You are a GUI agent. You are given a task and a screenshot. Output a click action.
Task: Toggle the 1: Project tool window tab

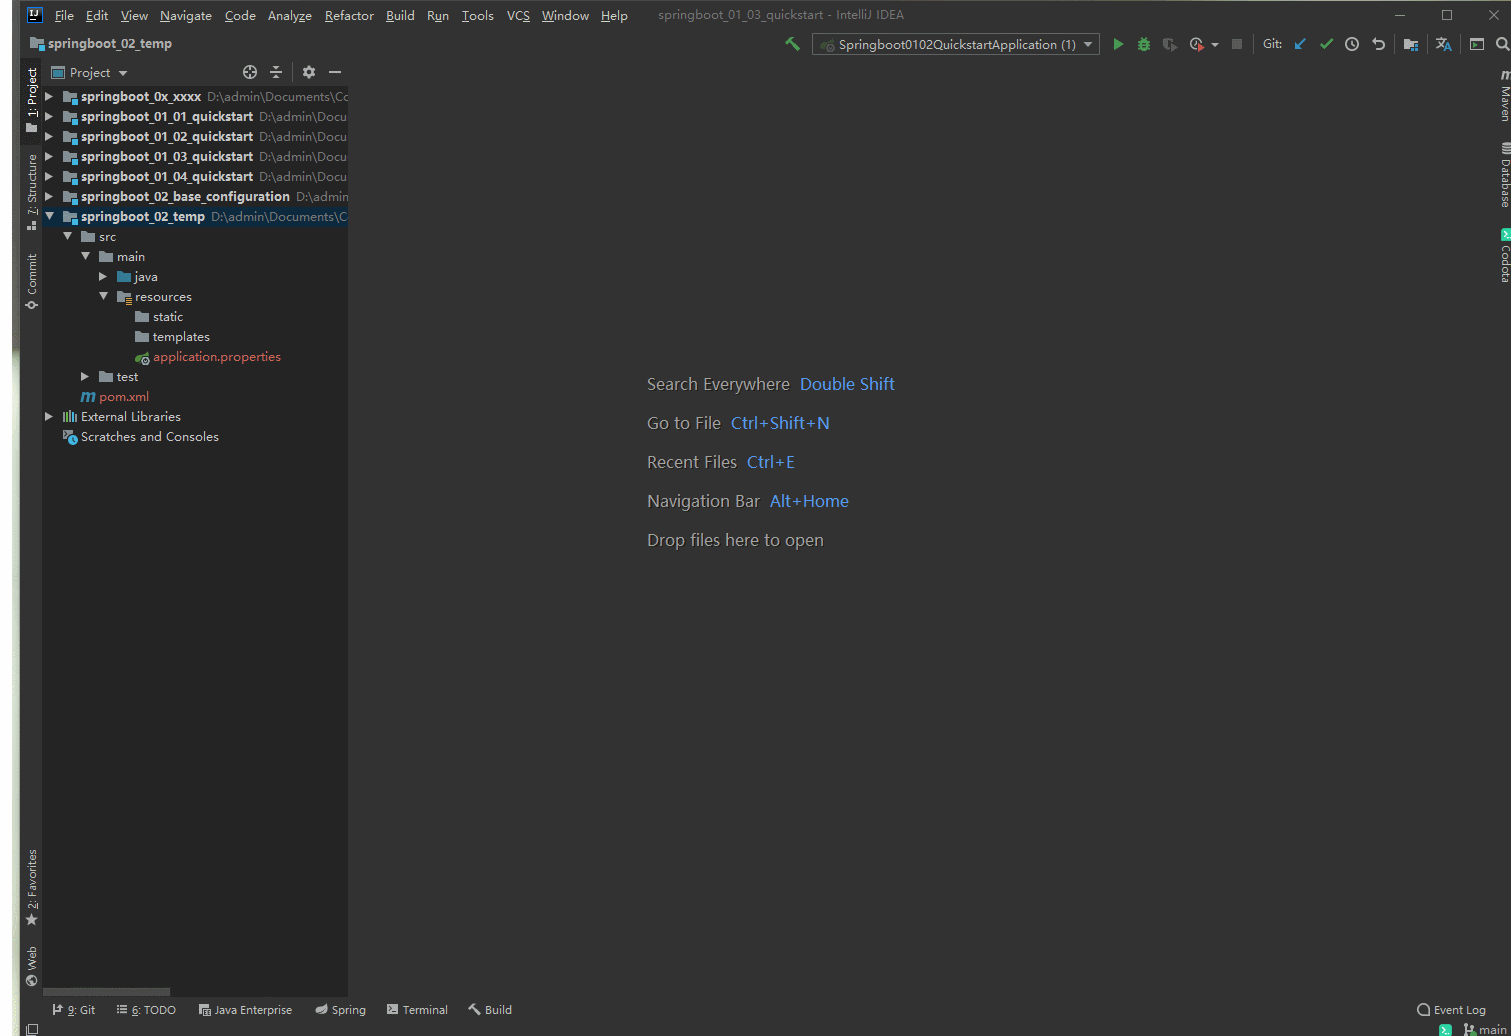point(32,100)
